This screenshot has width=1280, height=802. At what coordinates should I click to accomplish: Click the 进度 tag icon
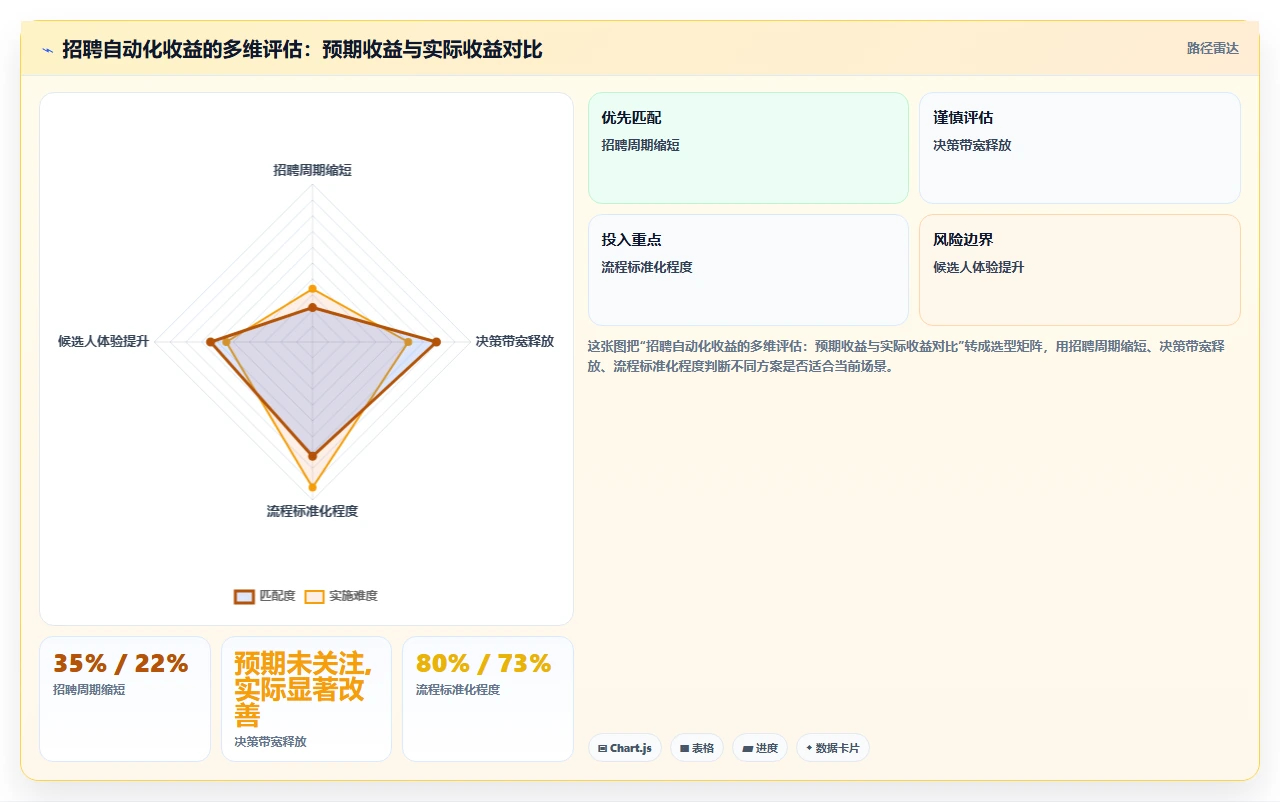tap(747, 748)
